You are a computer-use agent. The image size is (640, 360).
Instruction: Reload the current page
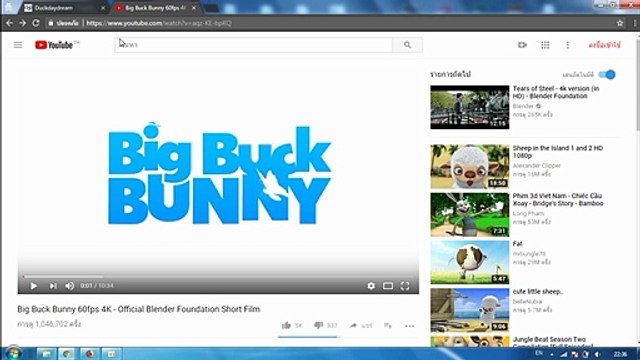point(36,23)
